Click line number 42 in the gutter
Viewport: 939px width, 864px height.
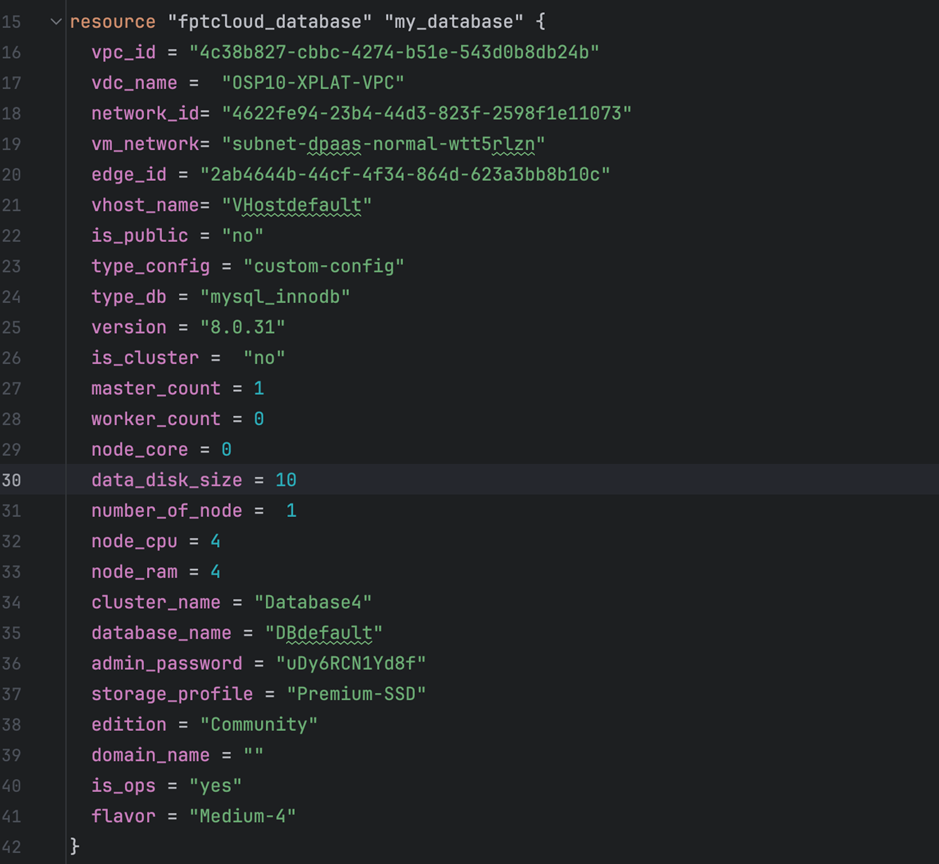pyautogui.click(x=11, y=846)
